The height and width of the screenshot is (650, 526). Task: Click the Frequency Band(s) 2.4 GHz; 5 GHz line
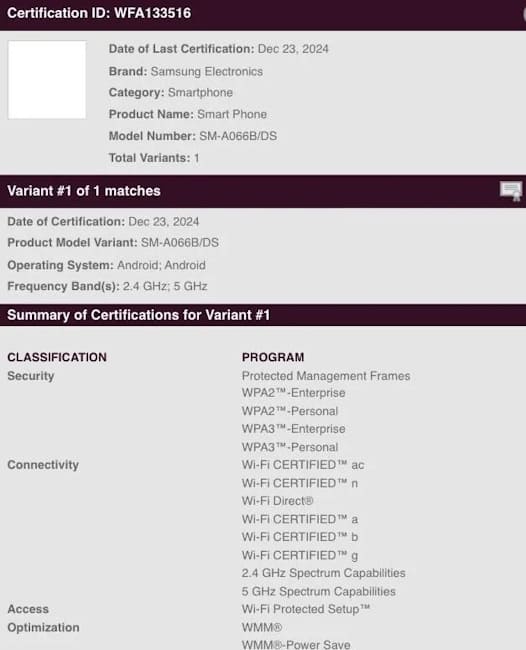tap(107, 286)
